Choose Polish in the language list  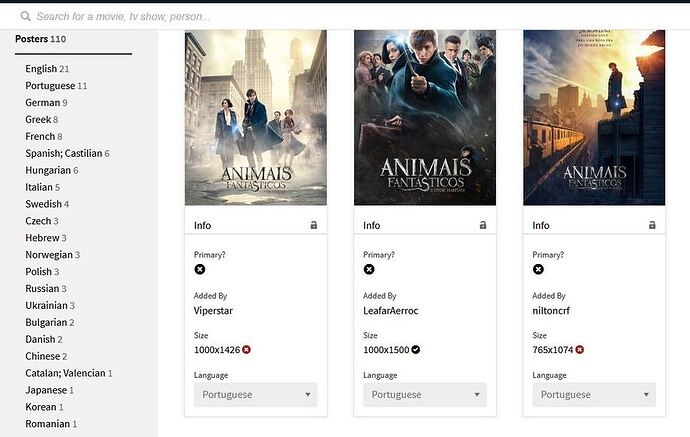point(42,272)
